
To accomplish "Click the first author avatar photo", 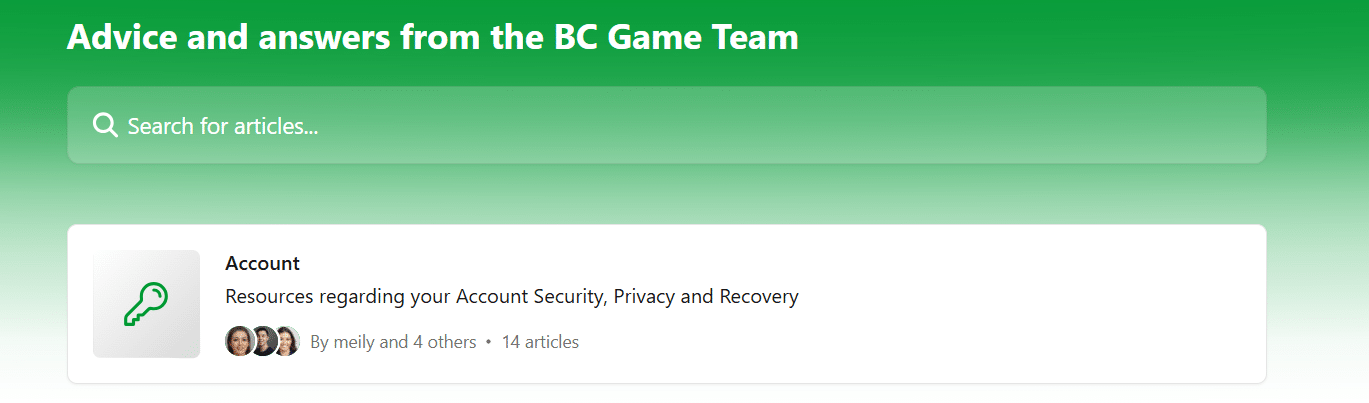I will (239, 342).
